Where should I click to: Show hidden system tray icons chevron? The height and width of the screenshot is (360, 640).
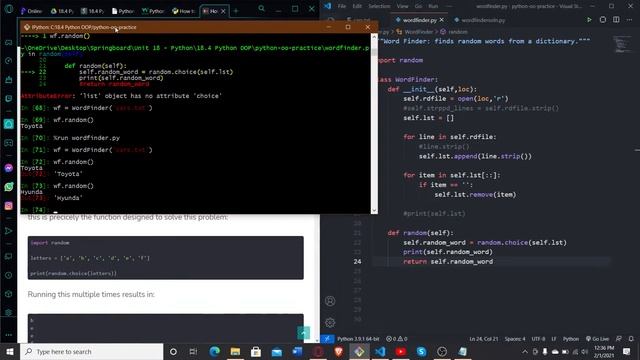tap(525, 351)
